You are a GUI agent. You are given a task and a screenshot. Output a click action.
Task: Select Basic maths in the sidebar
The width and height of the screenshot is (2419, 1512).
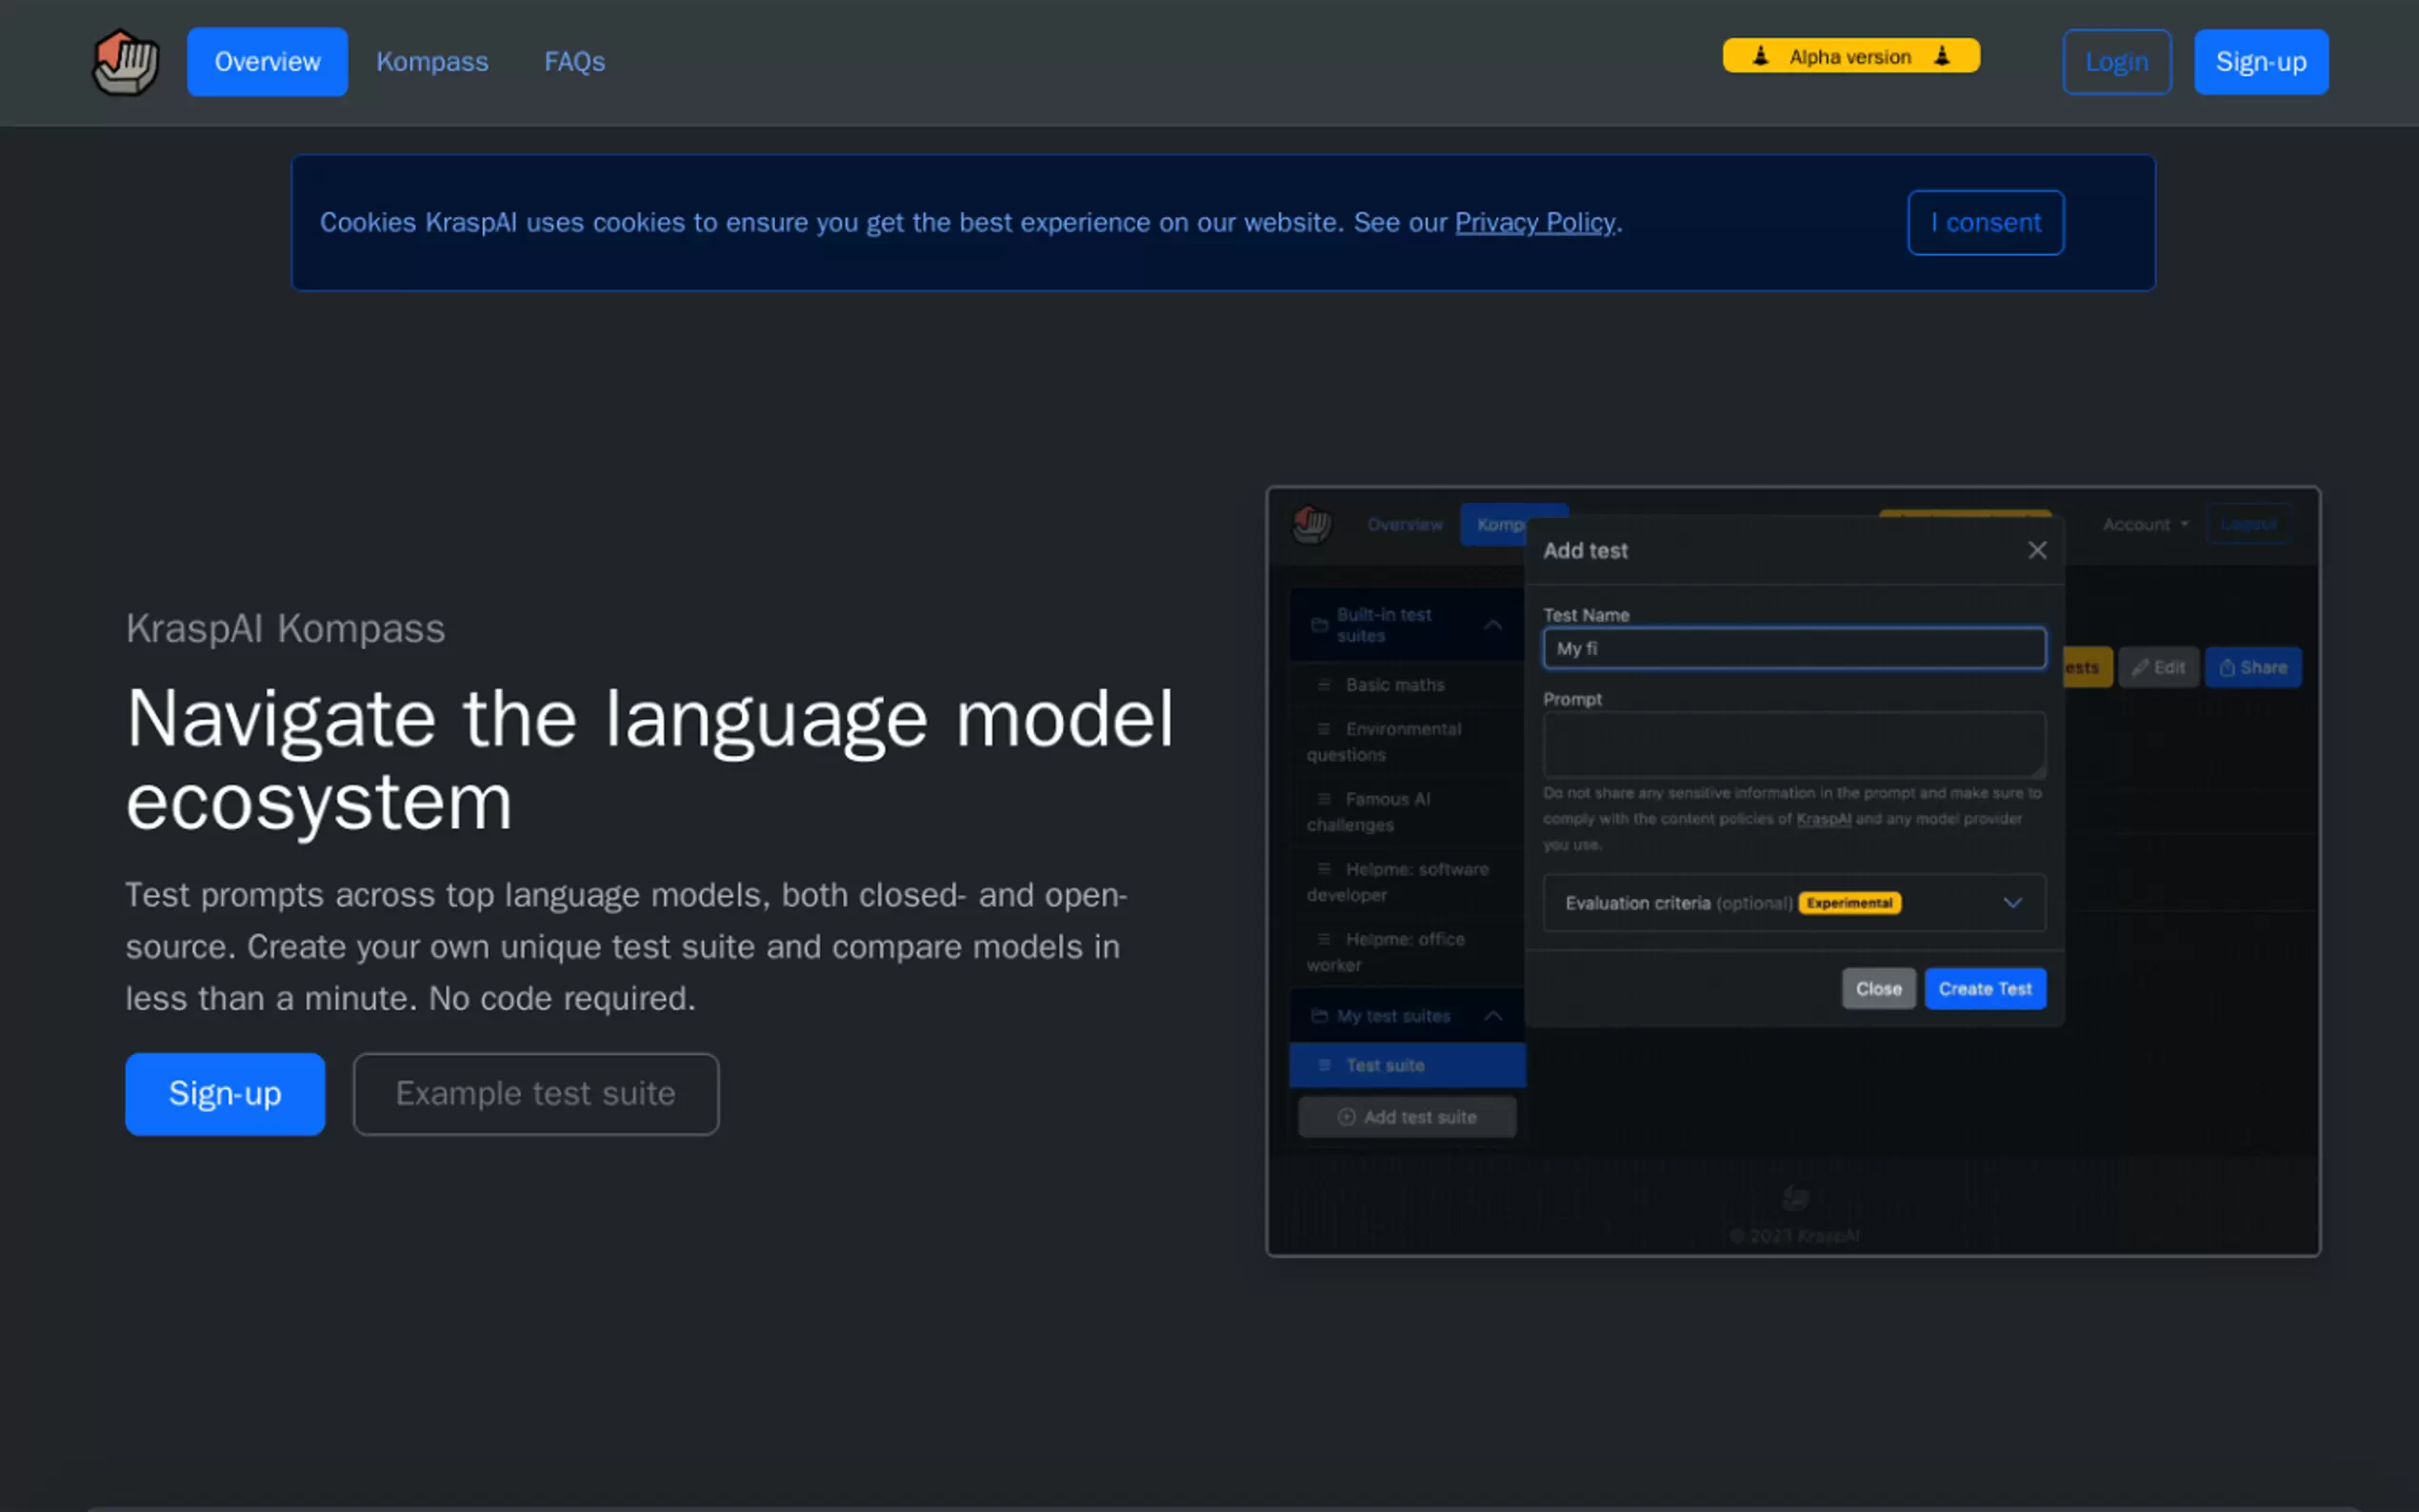1394,685
